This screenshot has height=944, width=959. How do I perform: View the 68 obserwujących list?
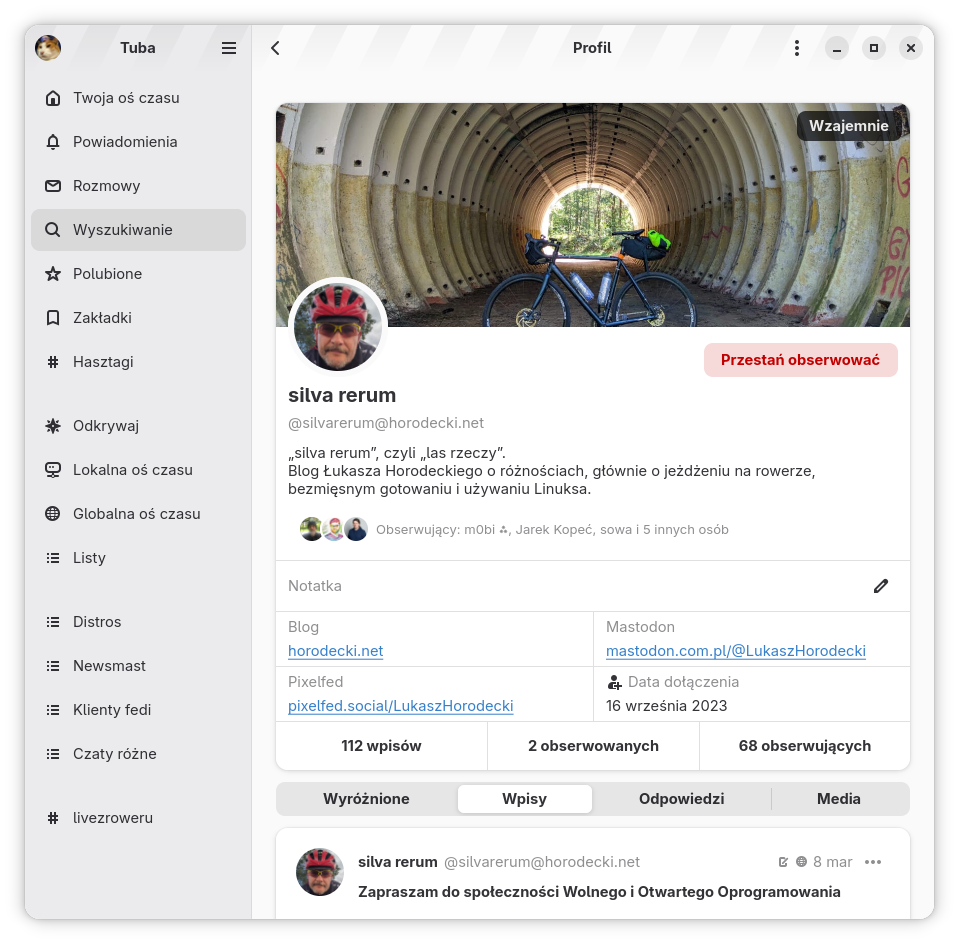pyautogui.click(x=804, y=746)
